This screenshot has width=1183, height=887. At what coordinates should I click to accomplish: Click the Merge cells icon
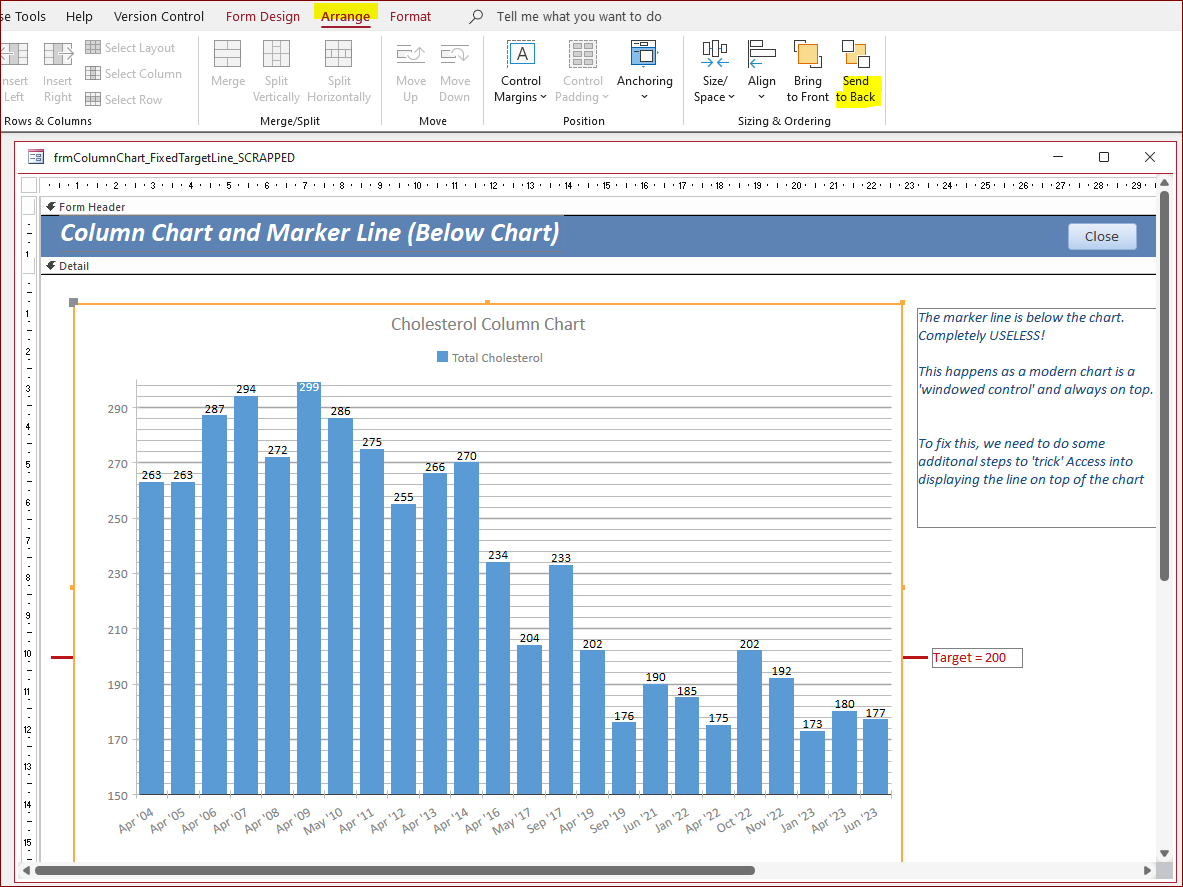(228, 54)
